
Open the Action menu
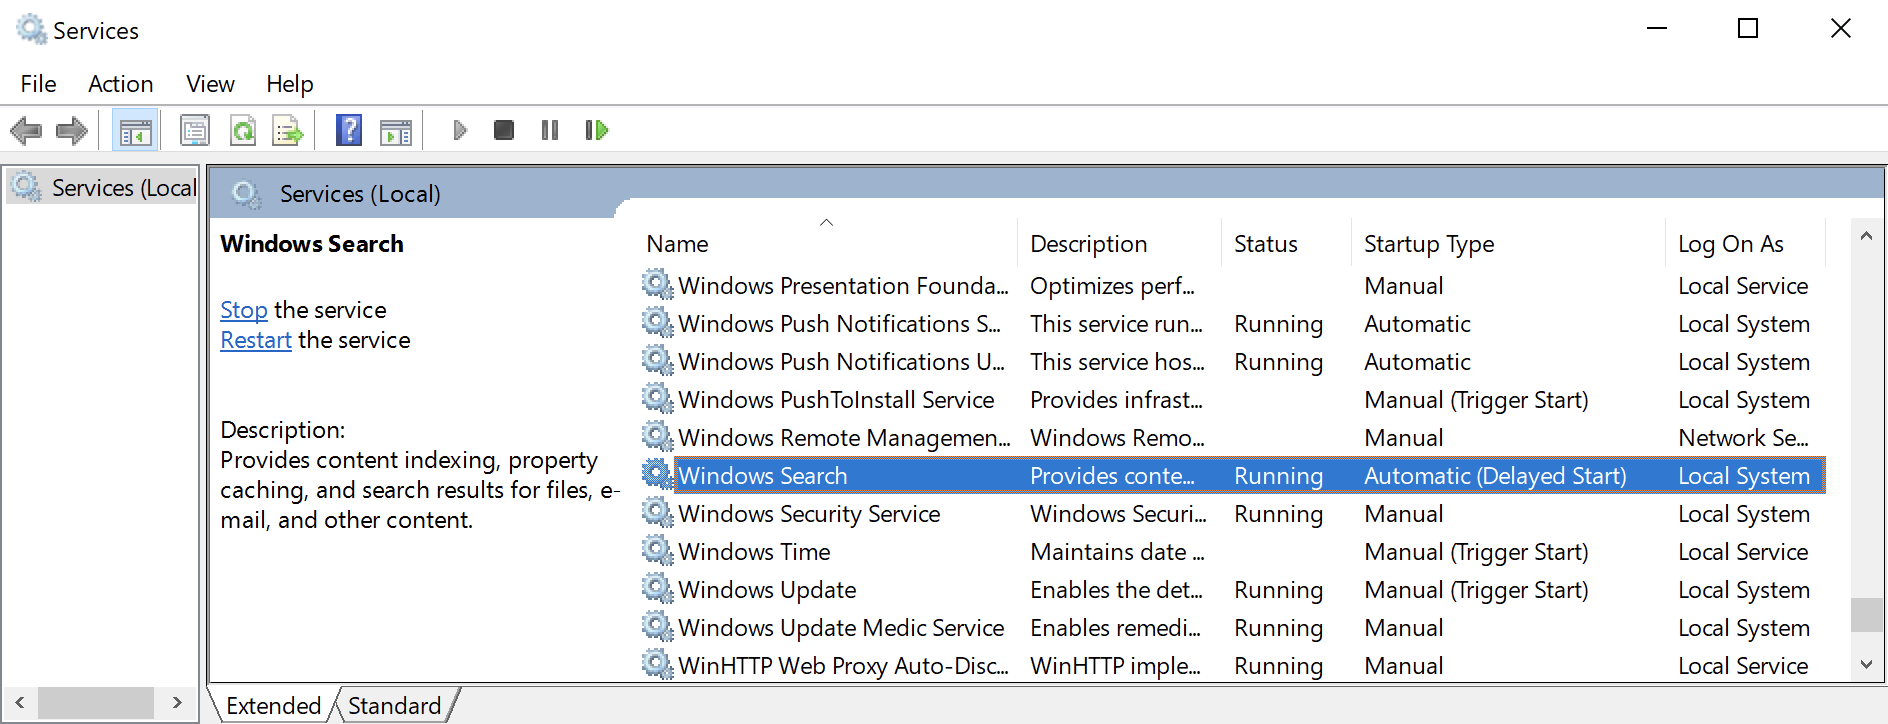[121, 84]
